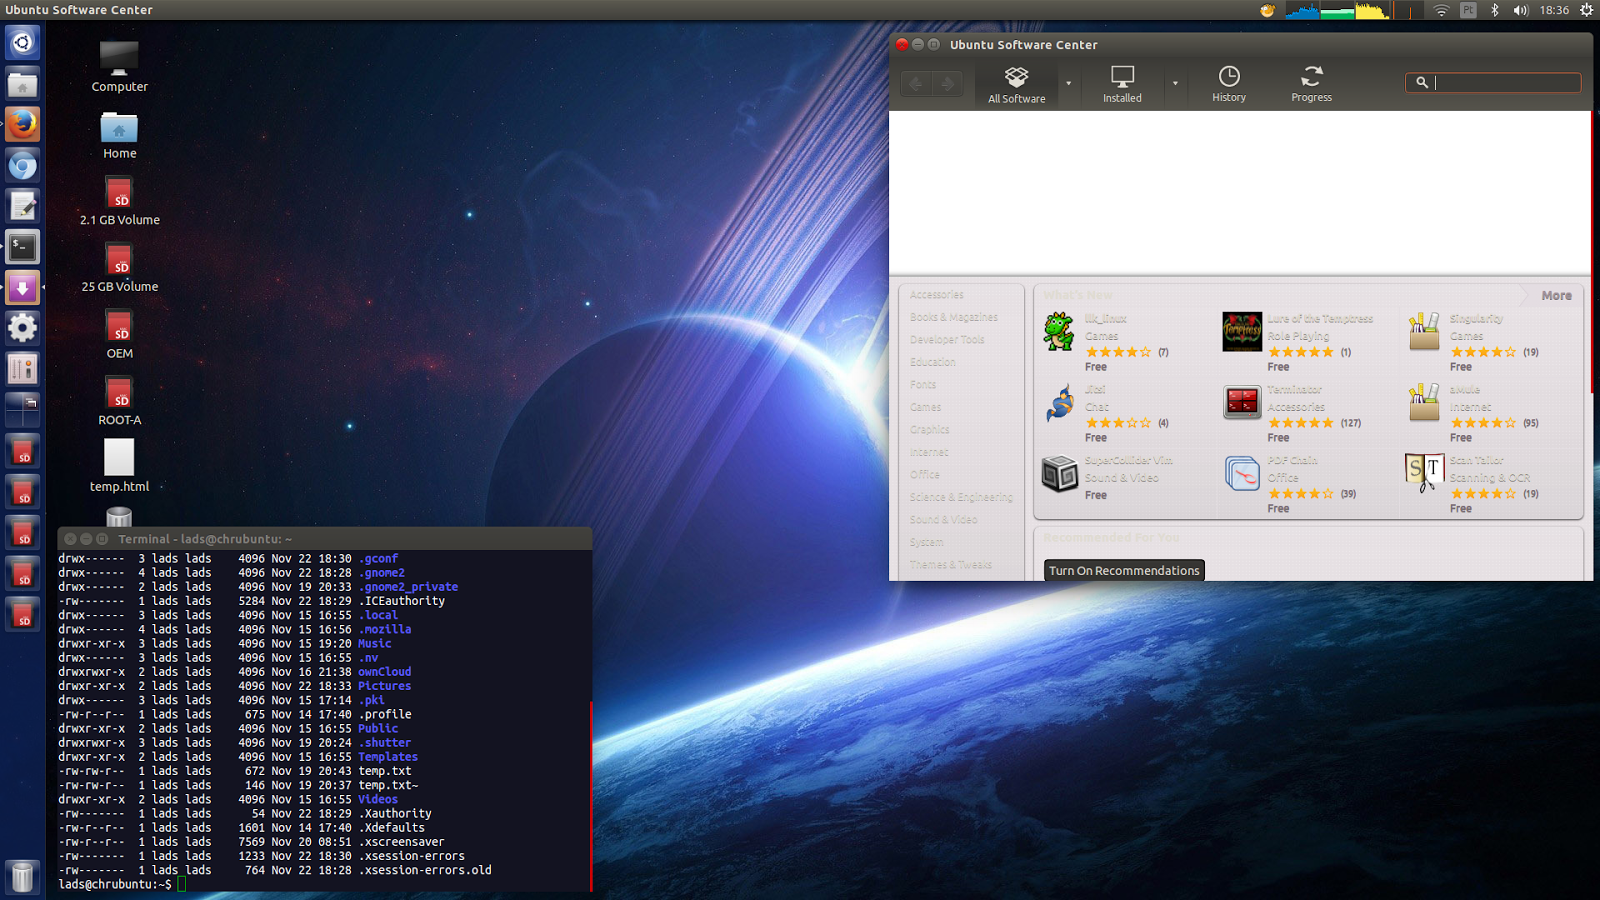Viewport: 1600px width, 900px height.
Task: Open the Scan Tailor app icon
Action: (x=1424, y=473)
